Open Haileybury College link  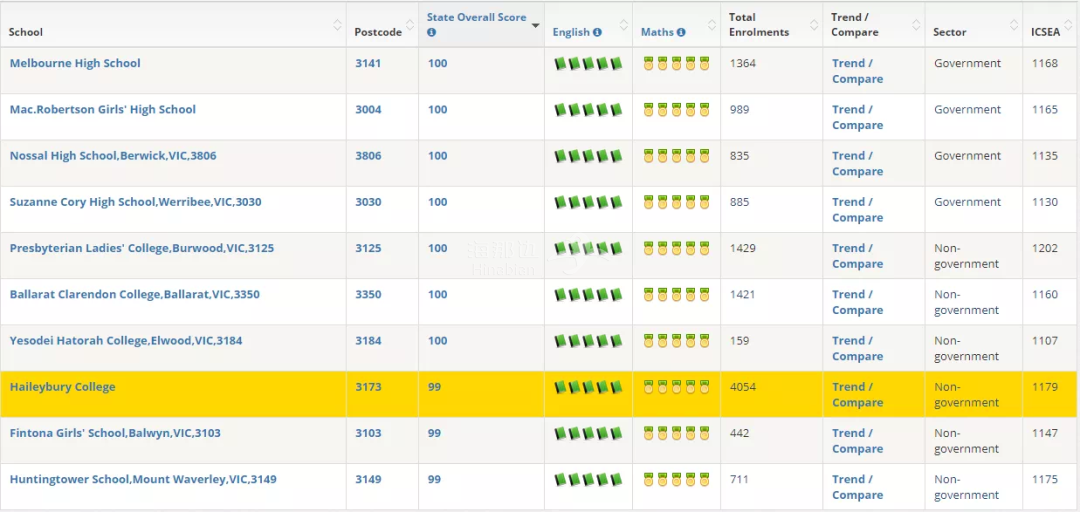click(x=63, y=387)
